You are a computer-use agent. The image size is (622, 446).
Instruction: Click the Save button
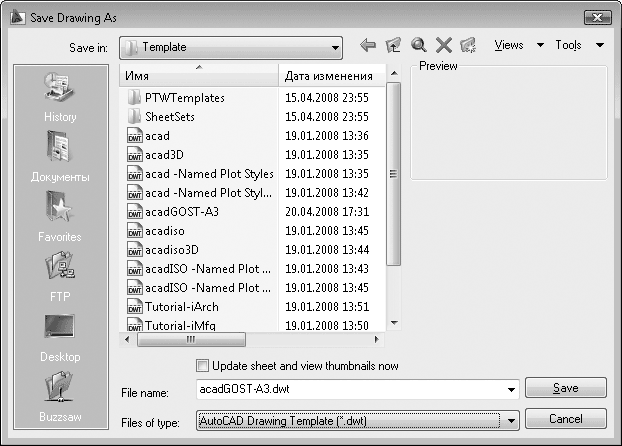(x=565, y=388)
